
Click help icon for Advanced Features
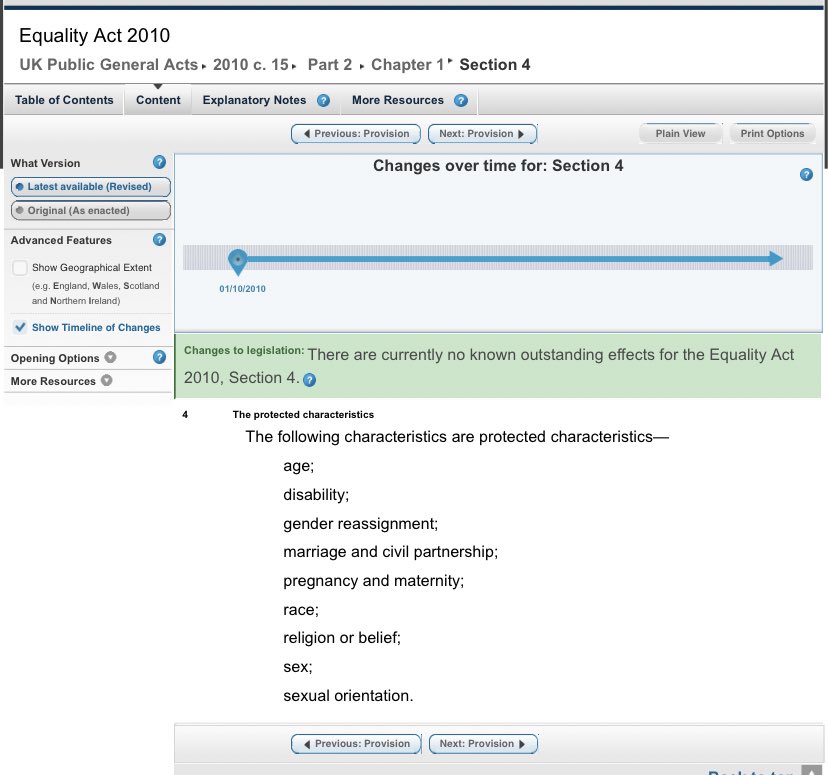point(159,240)
